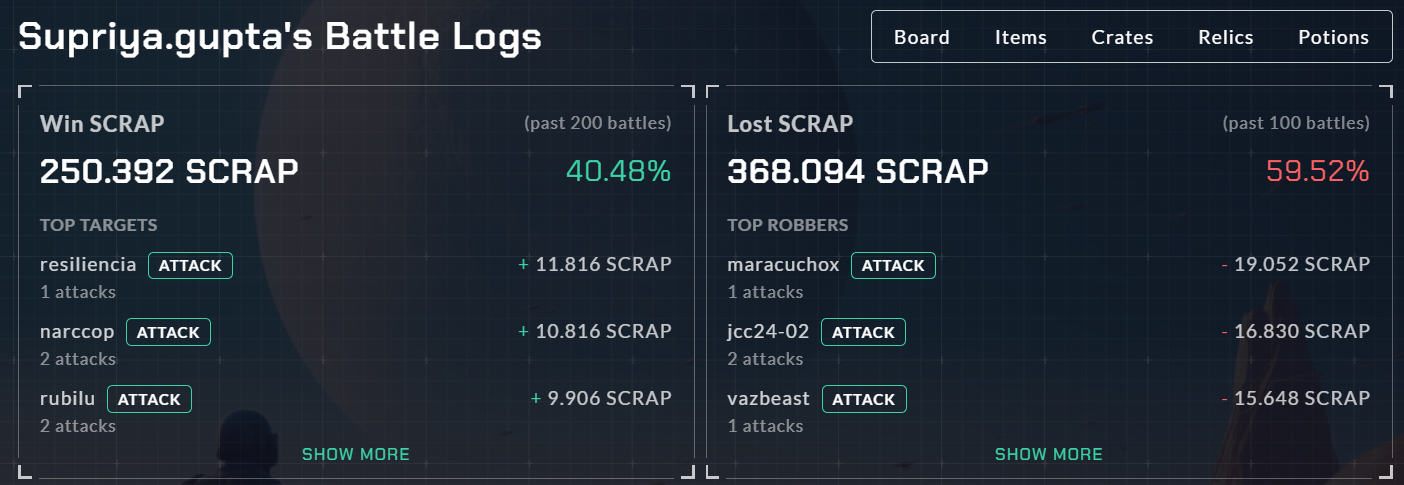
Task: Click the 40.48% win percentage
Action: pos(618,172)
